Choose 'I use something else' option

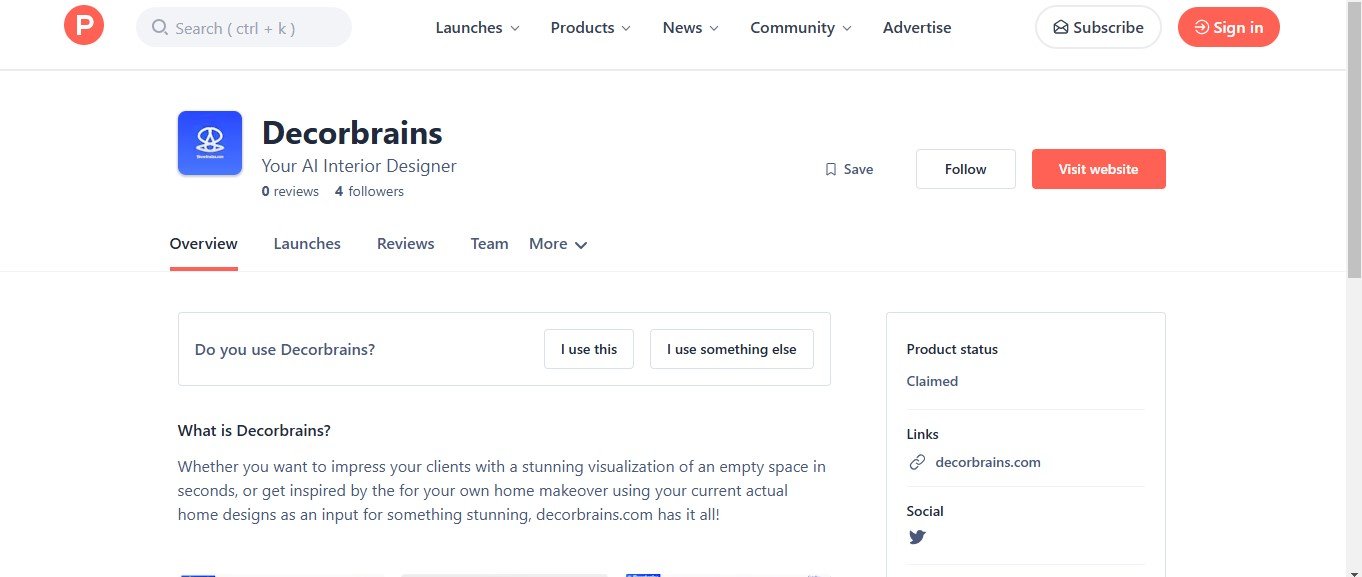coord(731,349)
